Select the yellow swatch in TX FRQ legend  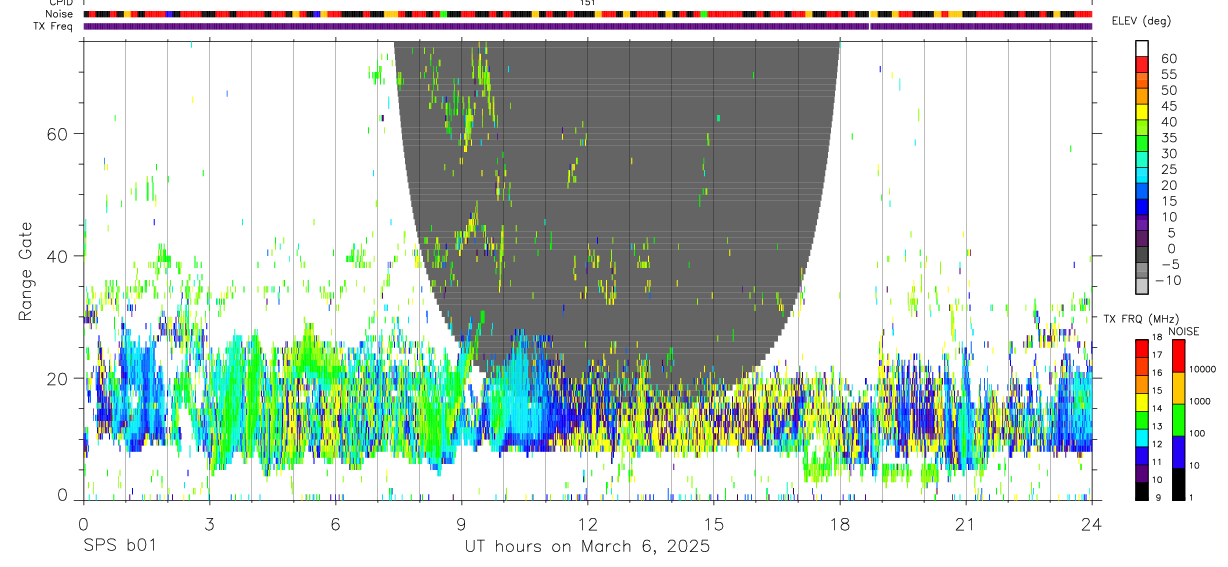coord(1141,403)
